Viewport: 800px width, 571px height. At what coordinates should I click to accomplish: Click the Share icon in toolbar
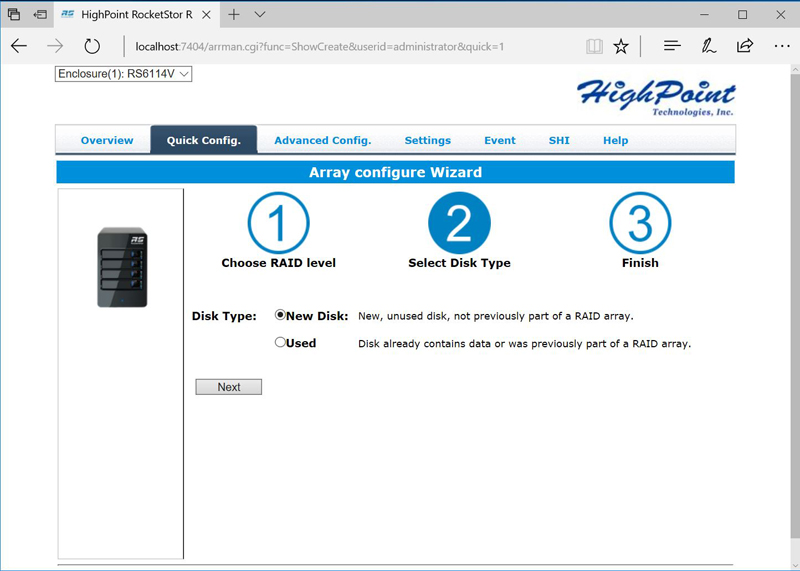(x=745, y=46)
